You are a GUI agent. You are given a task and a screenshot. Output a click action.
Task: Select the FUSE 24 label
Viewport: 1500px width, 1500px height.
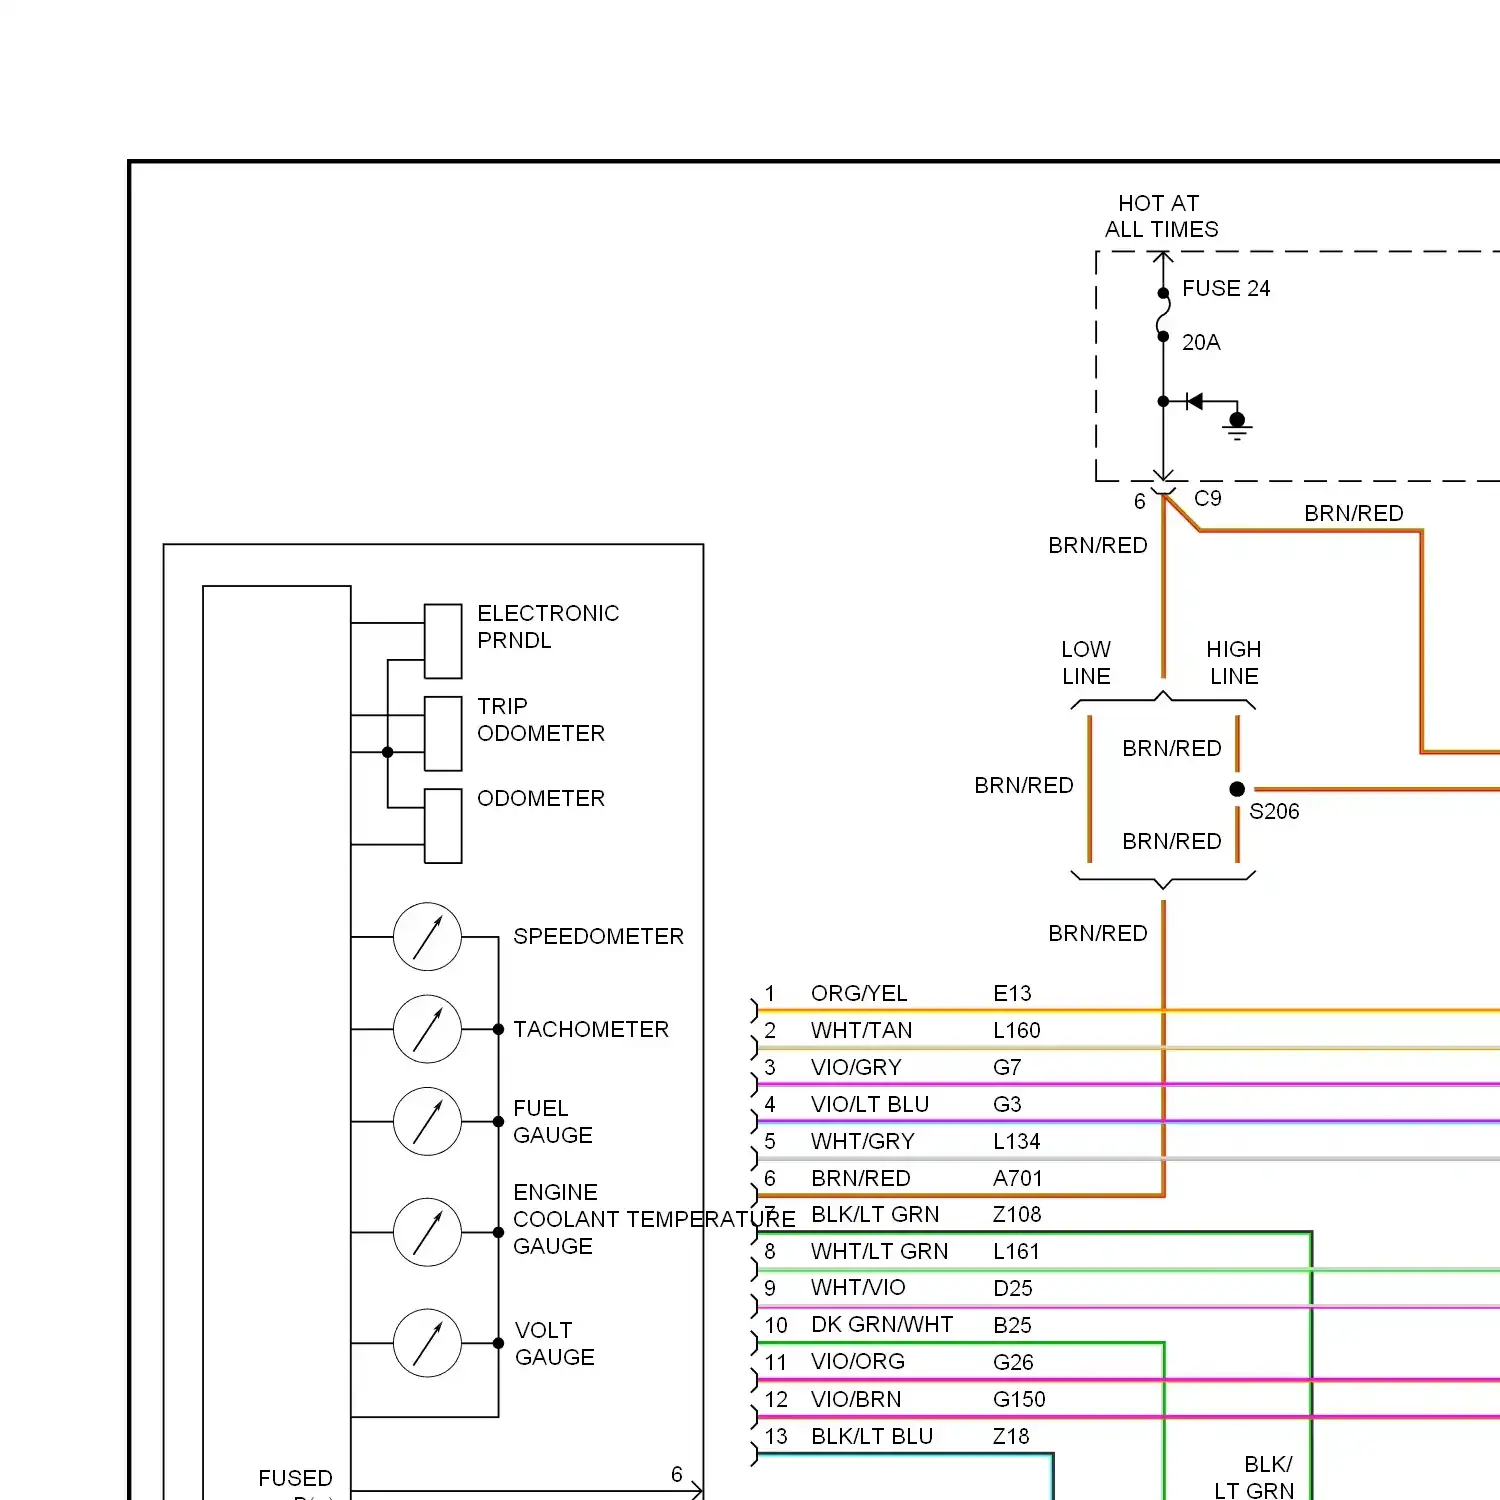point(1226,288)
